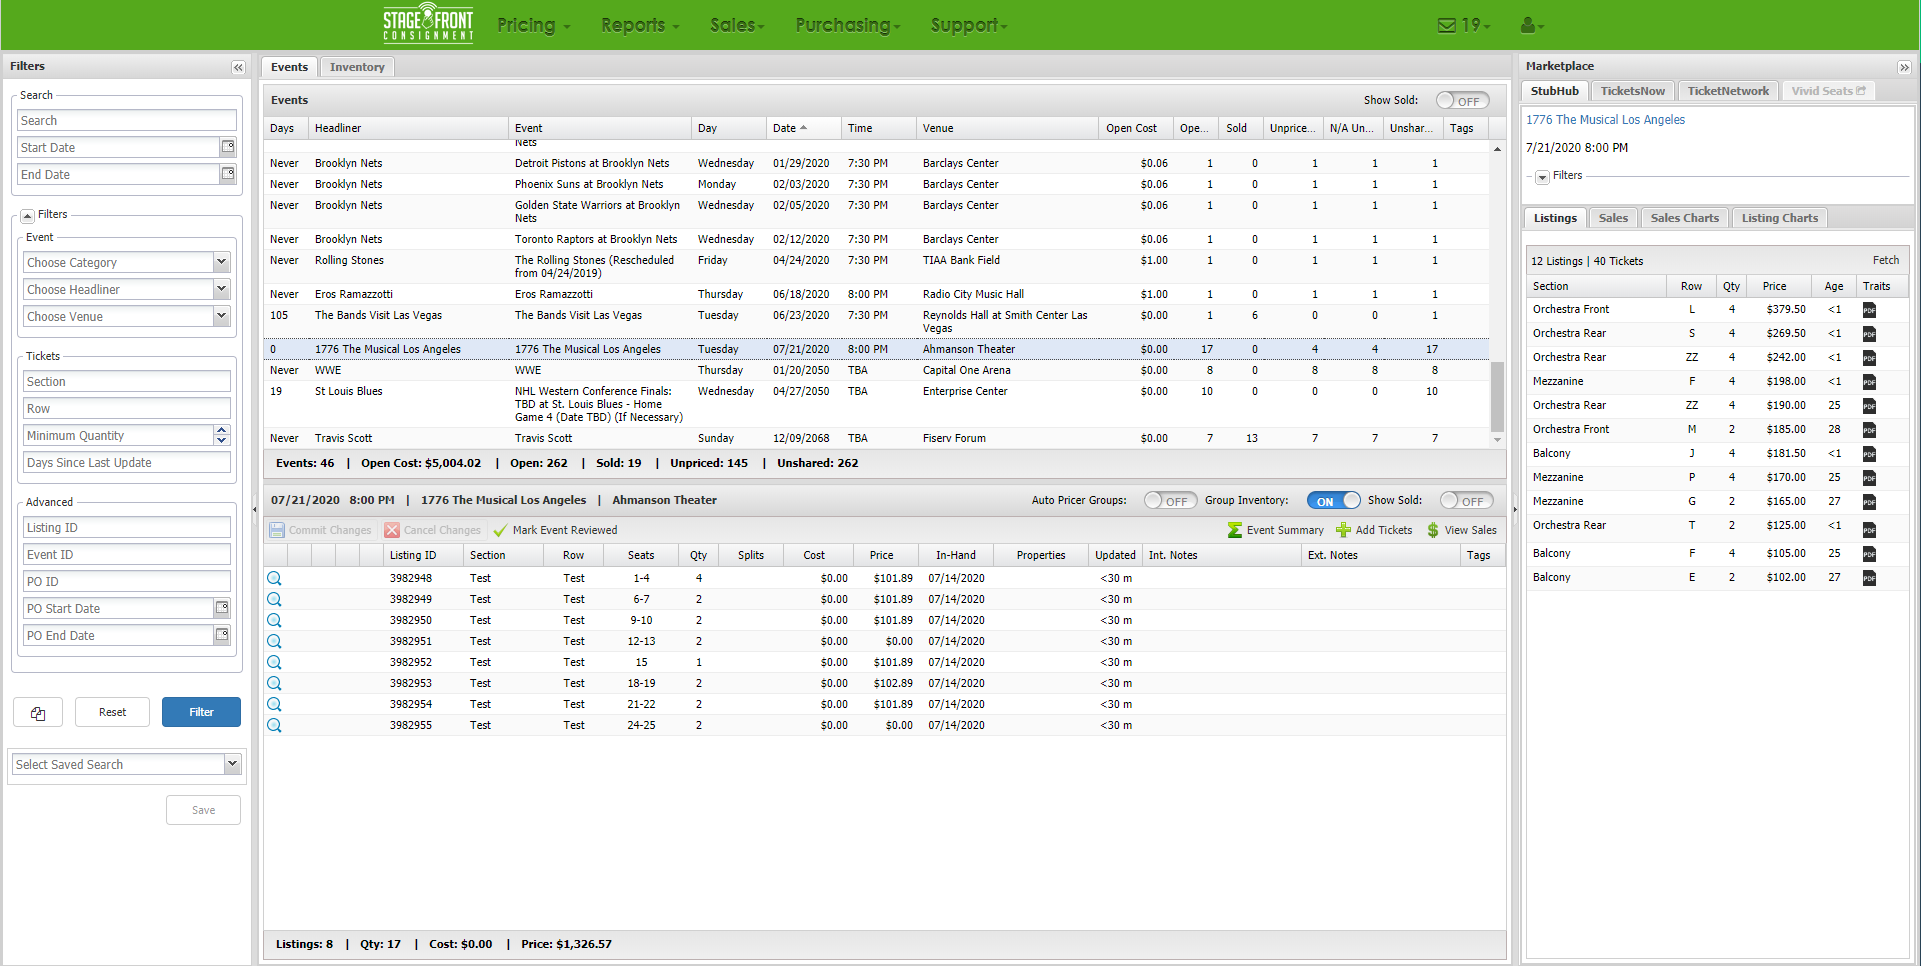
Task: Select the Rolling Stones event row
Action: [x=877, y=266]
